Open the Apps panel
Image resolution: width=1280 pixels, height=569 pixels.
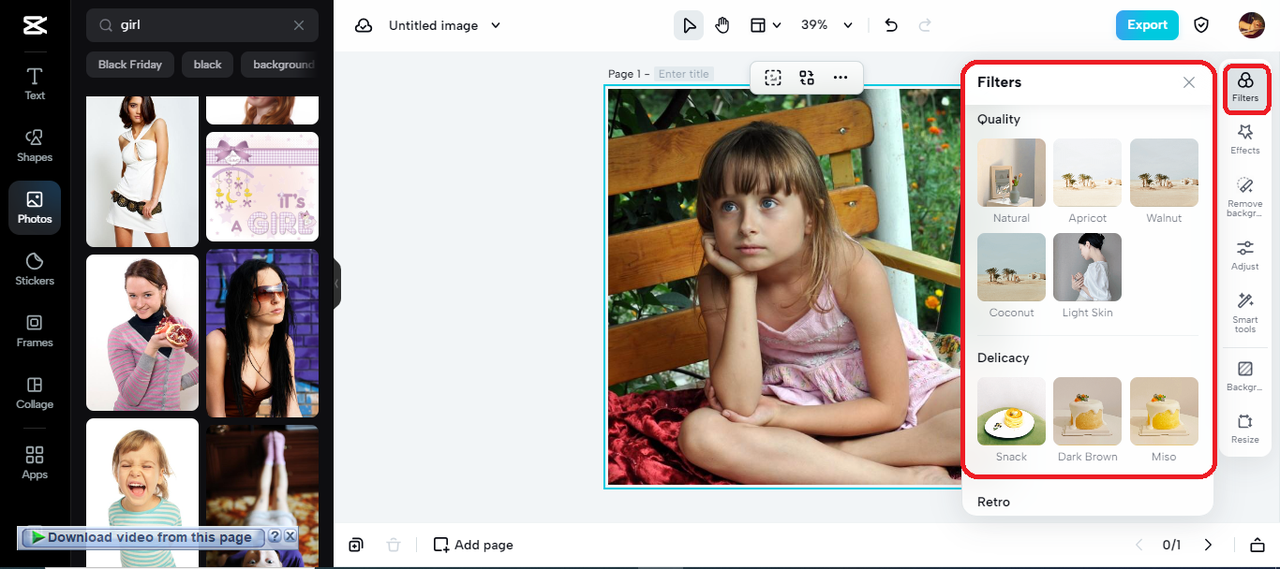coord(35,463)
